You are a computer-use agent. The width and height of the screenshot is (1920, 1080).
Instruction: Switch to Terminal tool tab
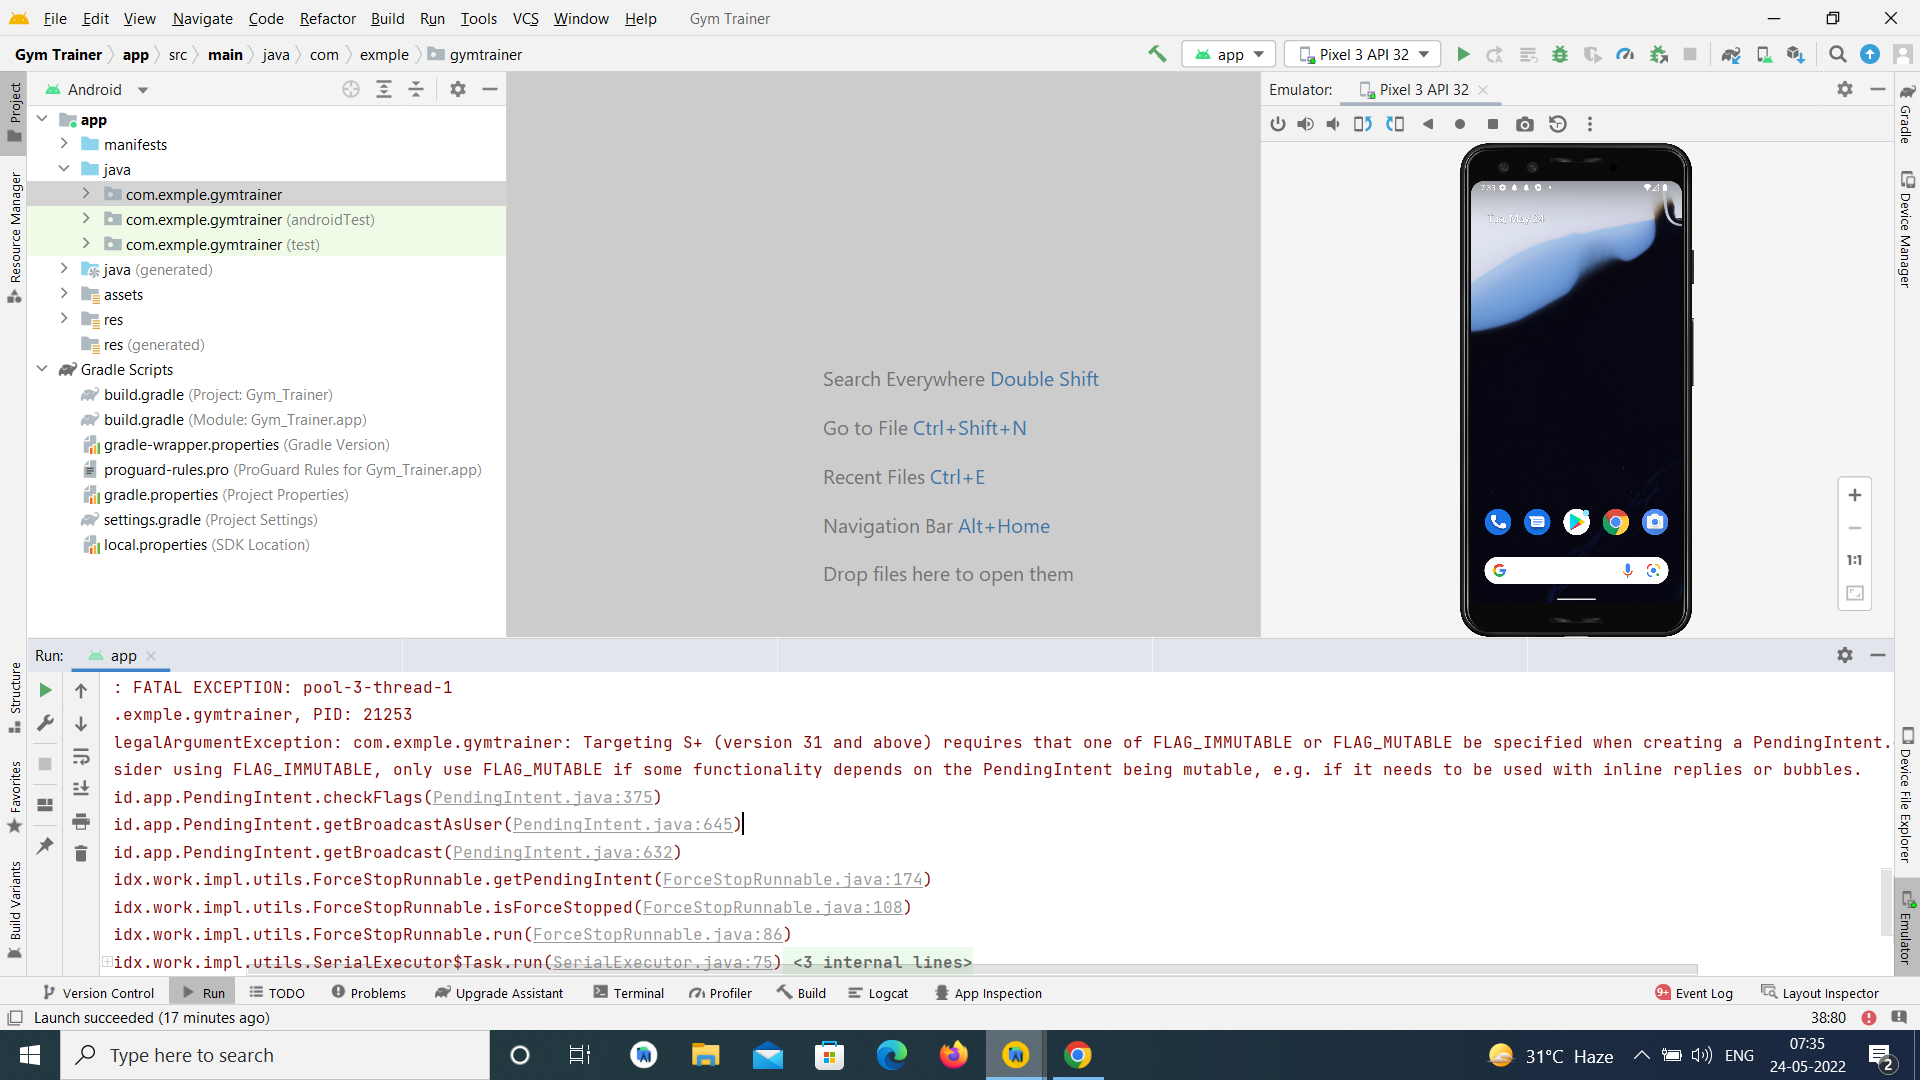[628, 993]
